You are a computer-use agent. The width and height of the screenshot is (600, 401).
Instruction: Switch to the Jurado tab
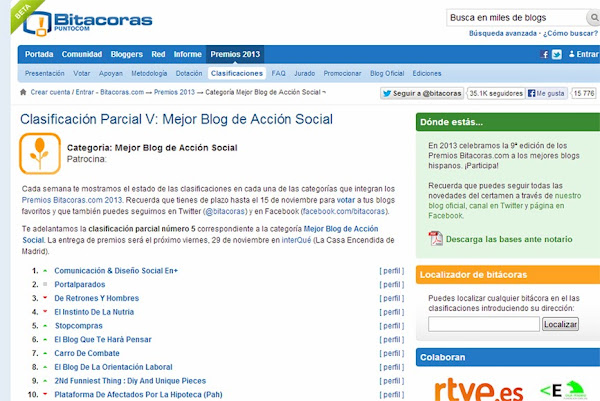(305, 73)
